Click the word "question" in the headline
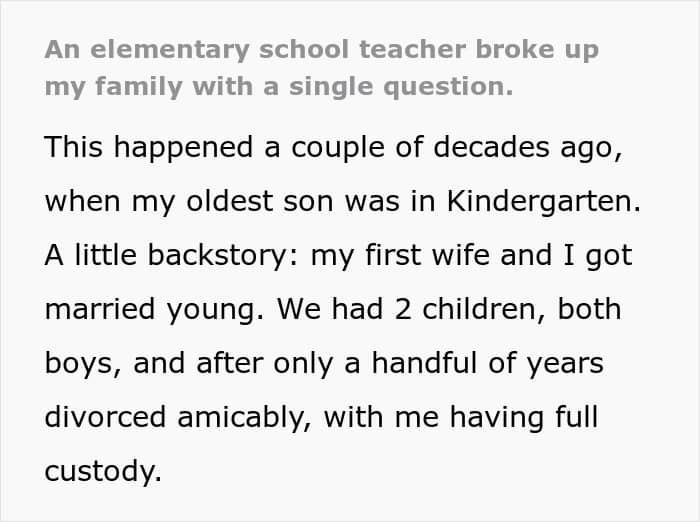Screen dimensions: 700x522 pos(450,87)
